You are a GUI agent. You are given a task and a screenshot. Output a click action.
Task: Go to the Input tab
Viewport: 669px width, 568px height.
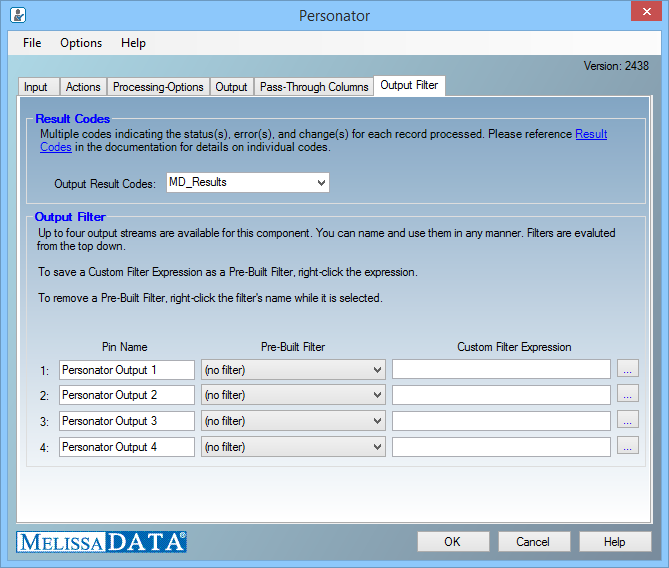pyautogui.click(x=36, y=87)
